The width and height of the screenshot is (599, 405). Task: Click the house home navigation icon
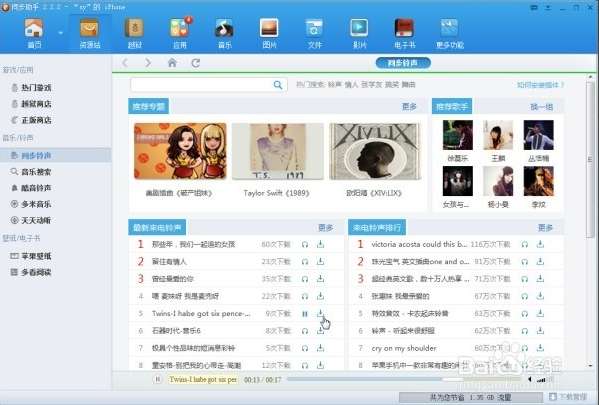coord(172,63)
